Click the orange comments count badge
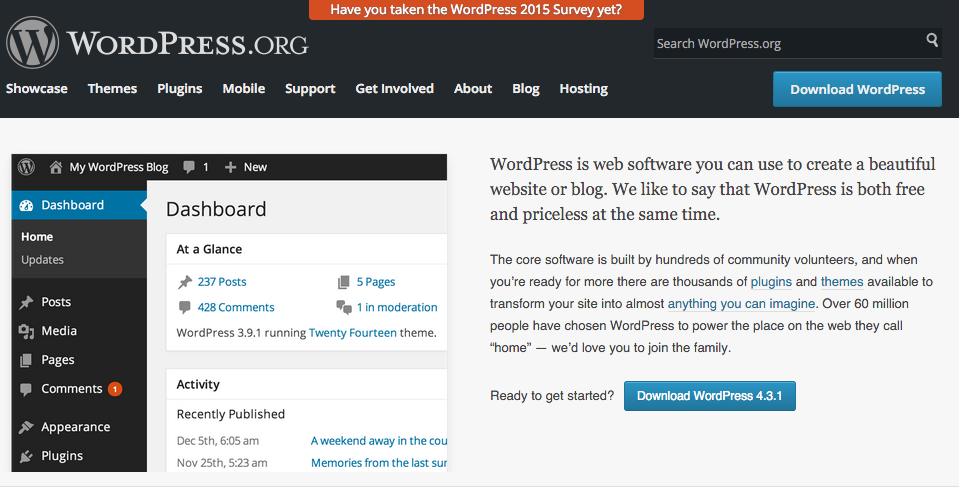Viewport: 959px width, 501px height. (x=115, y=389)
